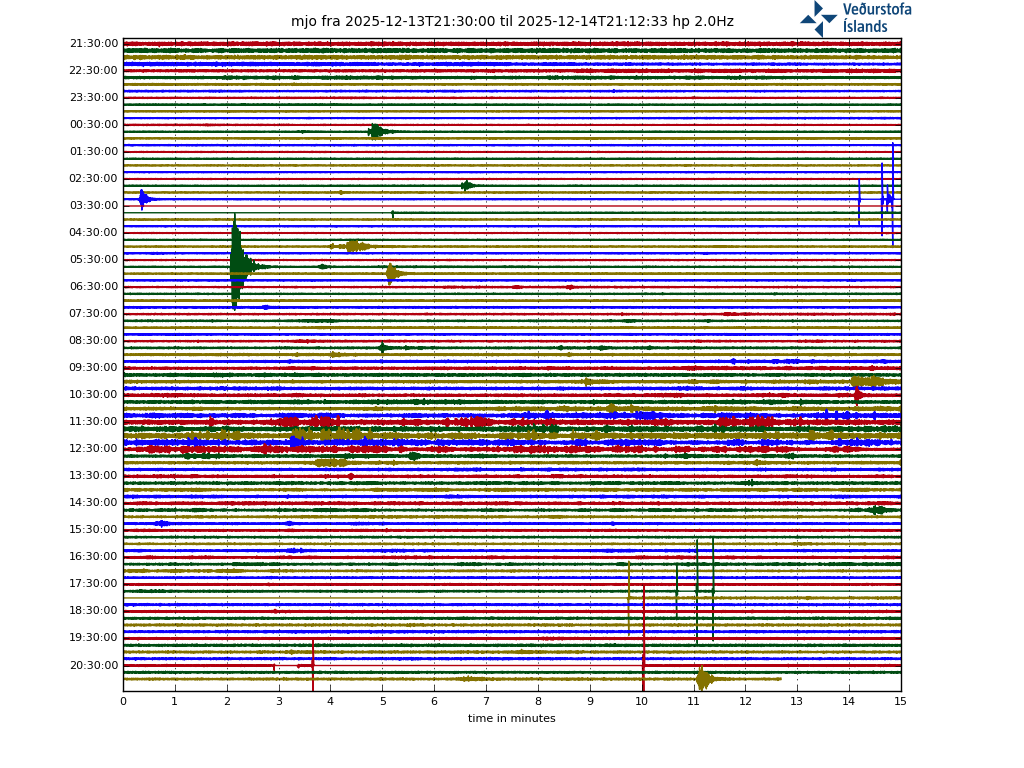Click the 21:30:00 time label
This screenshot has width=1024, height=768.
tap(94, 44)
